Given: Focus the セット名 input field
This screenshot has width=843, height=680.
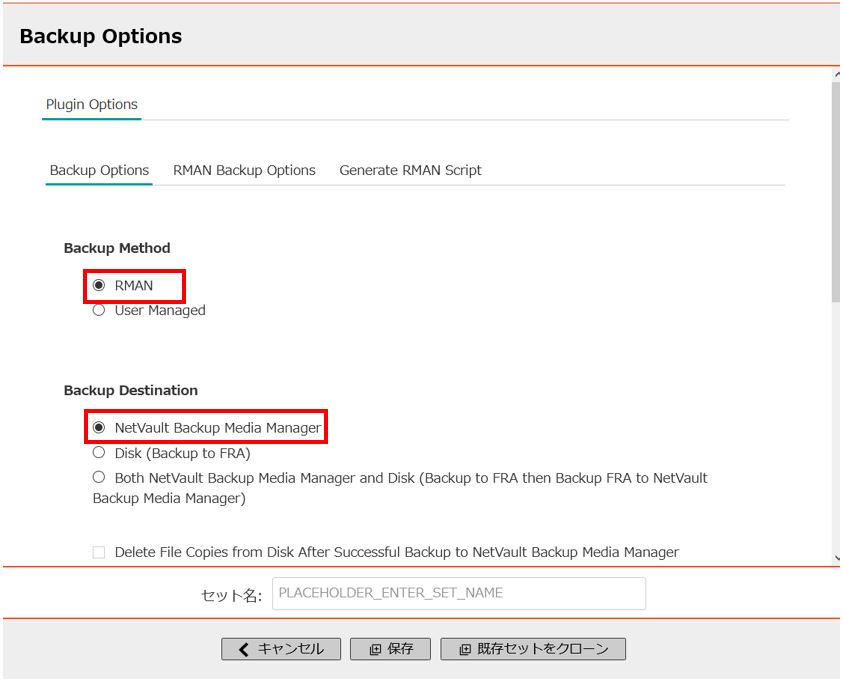Looking at the screenshot, I should tap(459, 593).
